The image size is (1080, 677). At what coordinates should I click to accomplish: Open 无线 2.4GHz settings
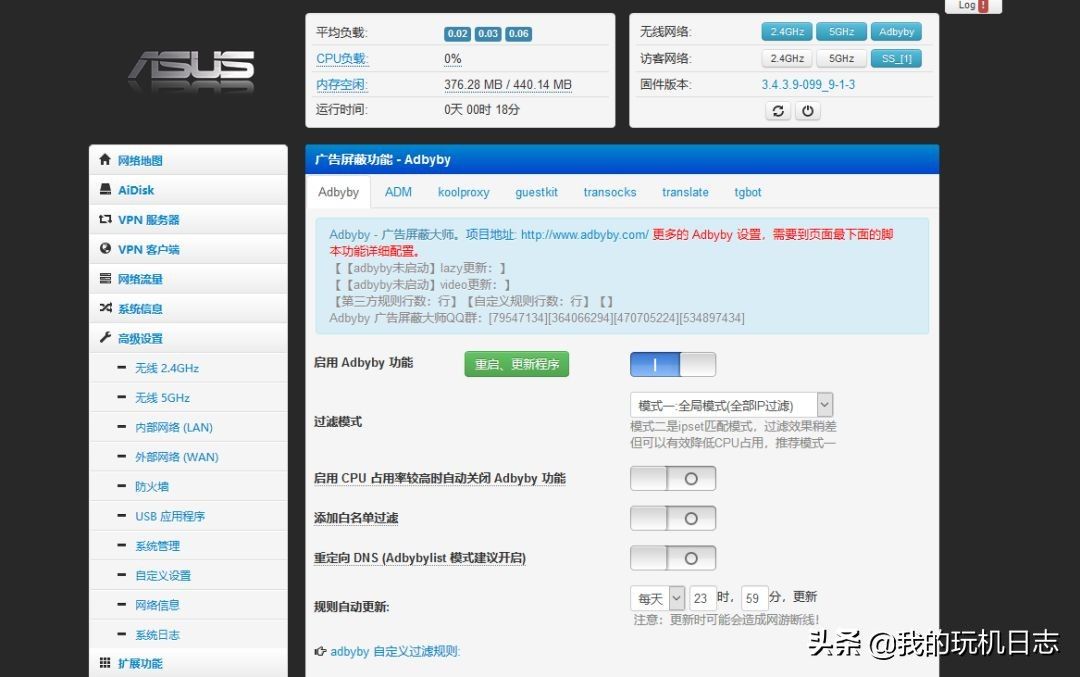pos(167,368)
